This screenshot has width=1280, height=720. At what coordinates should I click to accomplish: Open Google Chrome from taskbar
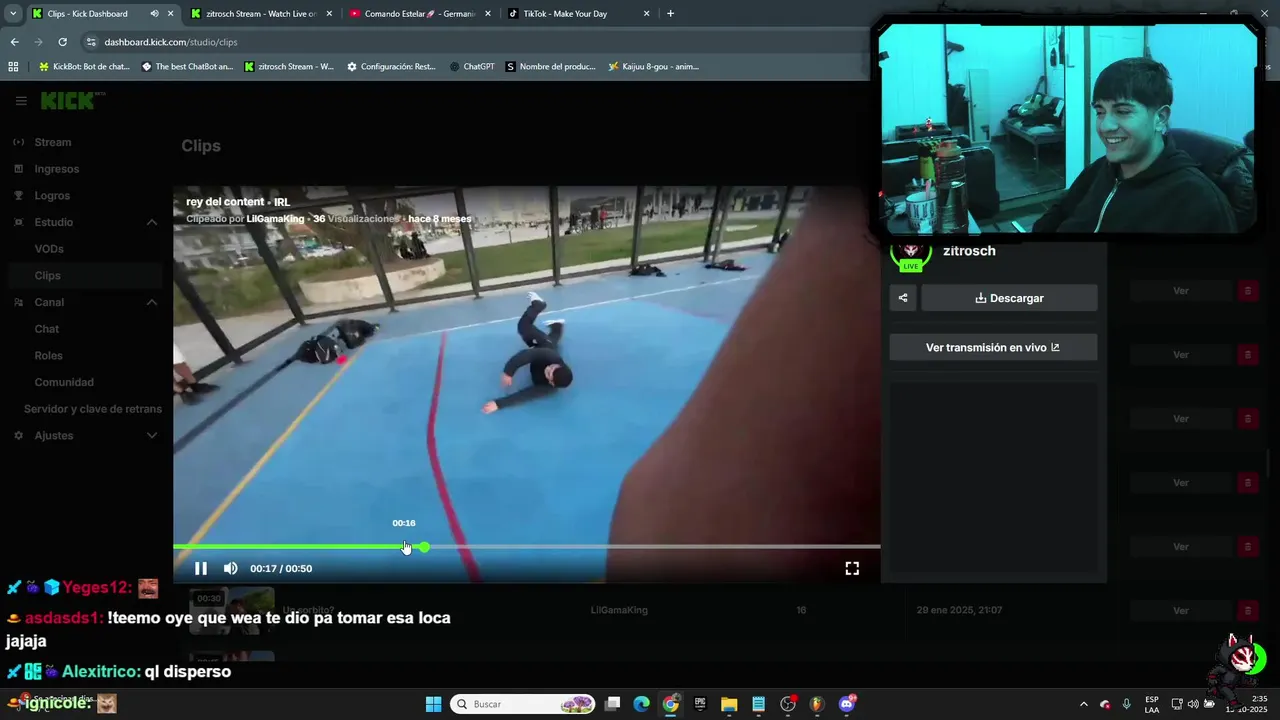pyautogui.click(x=671, y=704)
